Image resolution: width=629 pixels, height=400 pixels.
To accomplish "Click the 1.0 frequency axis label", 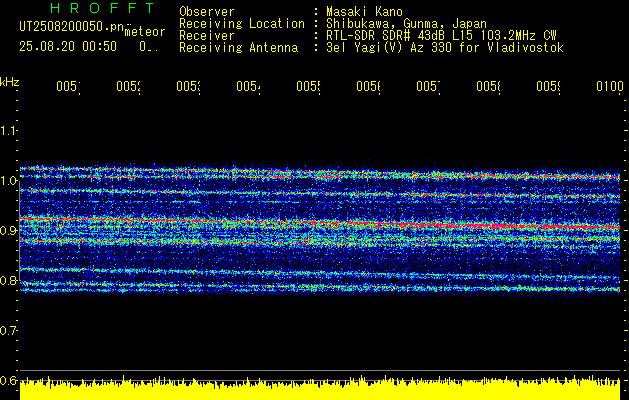I will point(8,181).
